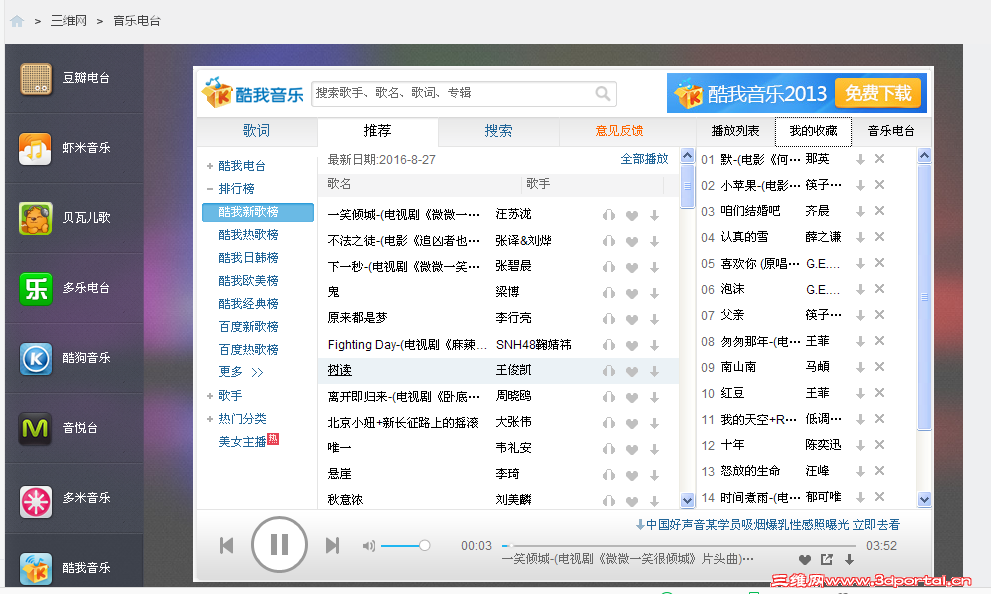Remove 十年 from the favorites list
This screenshot has width=991, height=594.
[x=879, y=445]
